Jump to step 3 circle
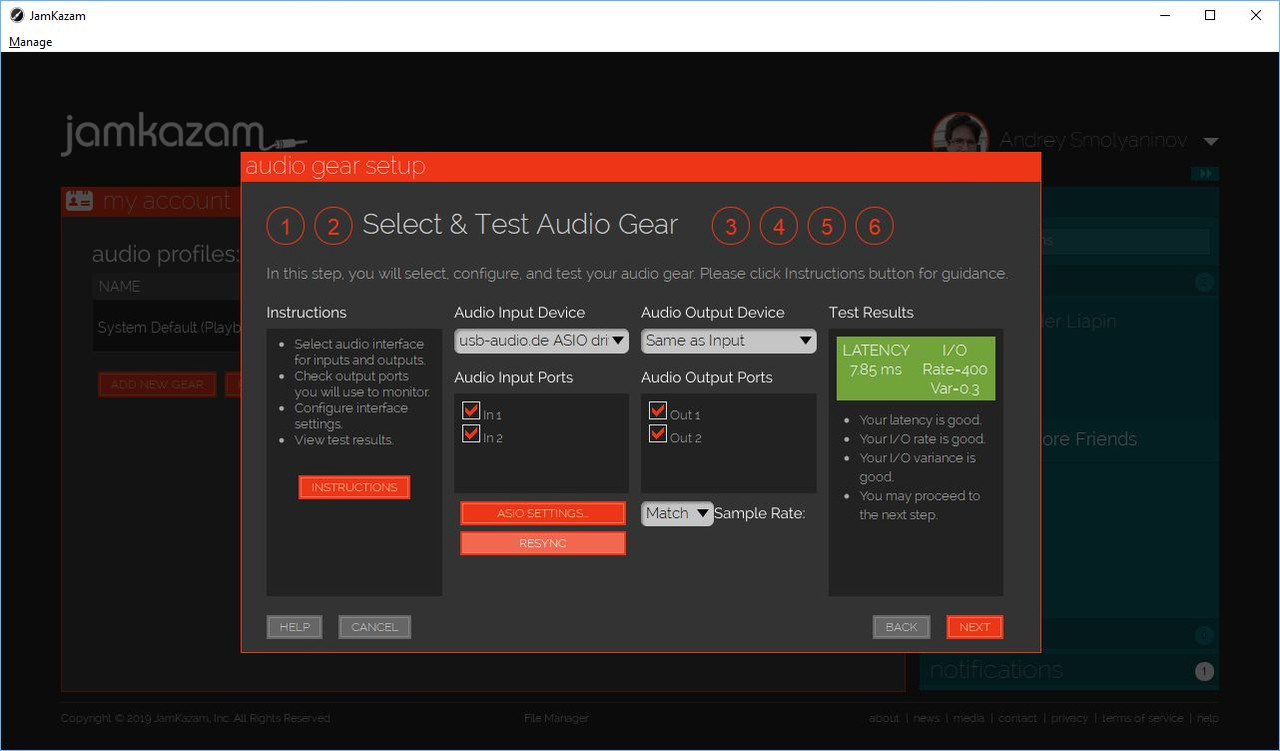The height and width of the screenshot is (751, 1280). tap(730, 227)
